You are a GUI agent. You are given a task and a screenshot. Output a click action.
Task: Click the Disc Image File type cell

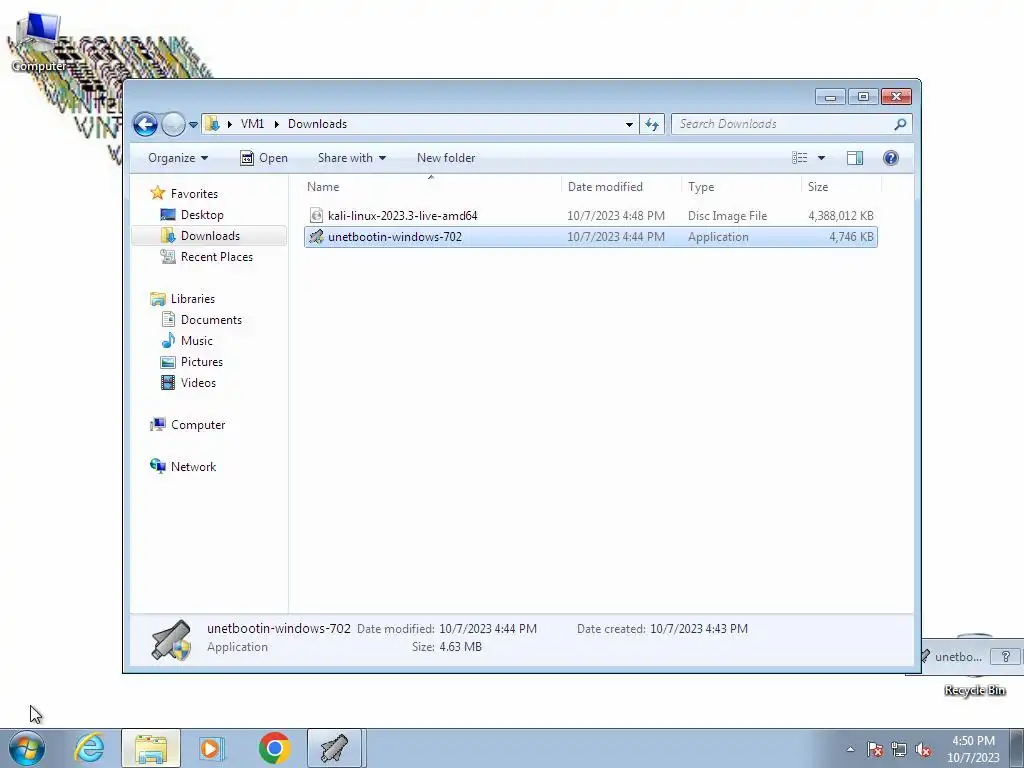(x=727, y=216)
